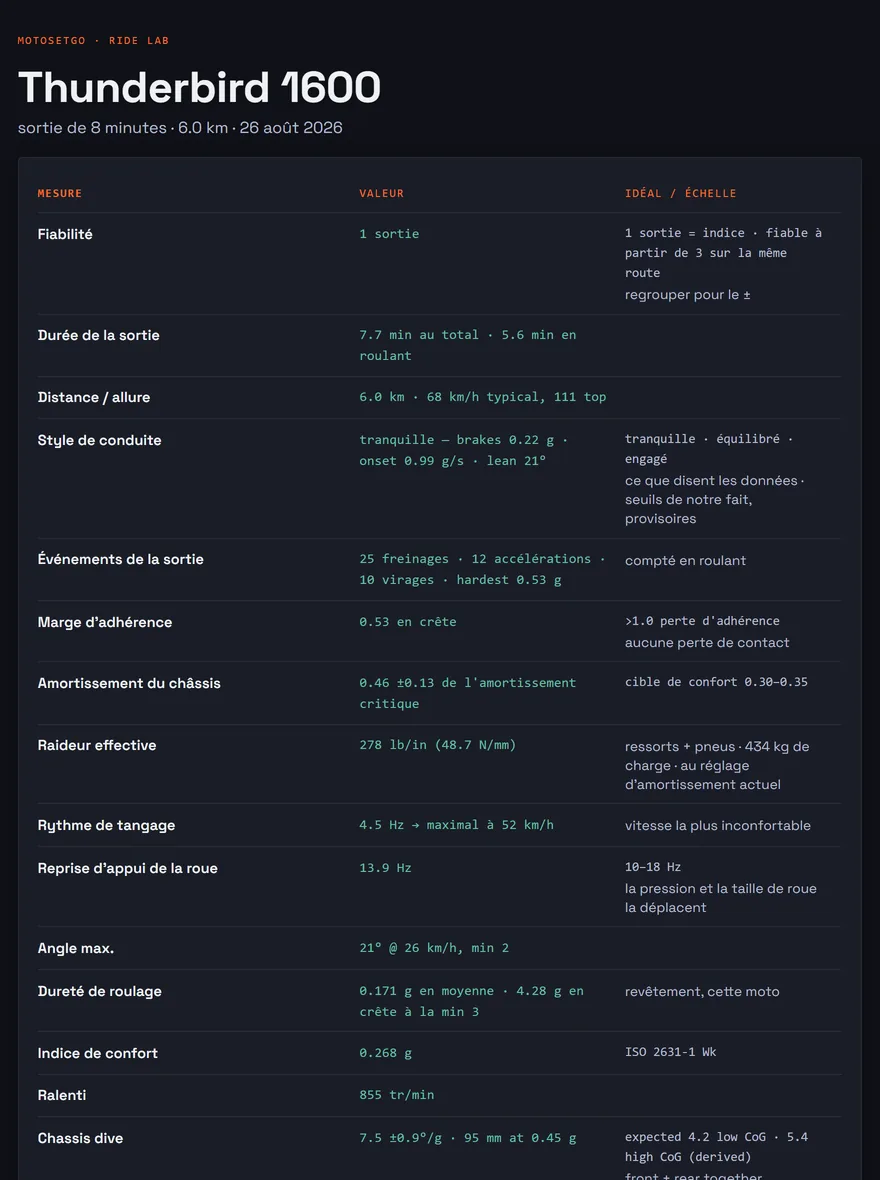The height and width of the screenshot is (1180, 880).
Task: Click the 'ISO 2631-1 Wk' text
Action: pos(670,1052)
